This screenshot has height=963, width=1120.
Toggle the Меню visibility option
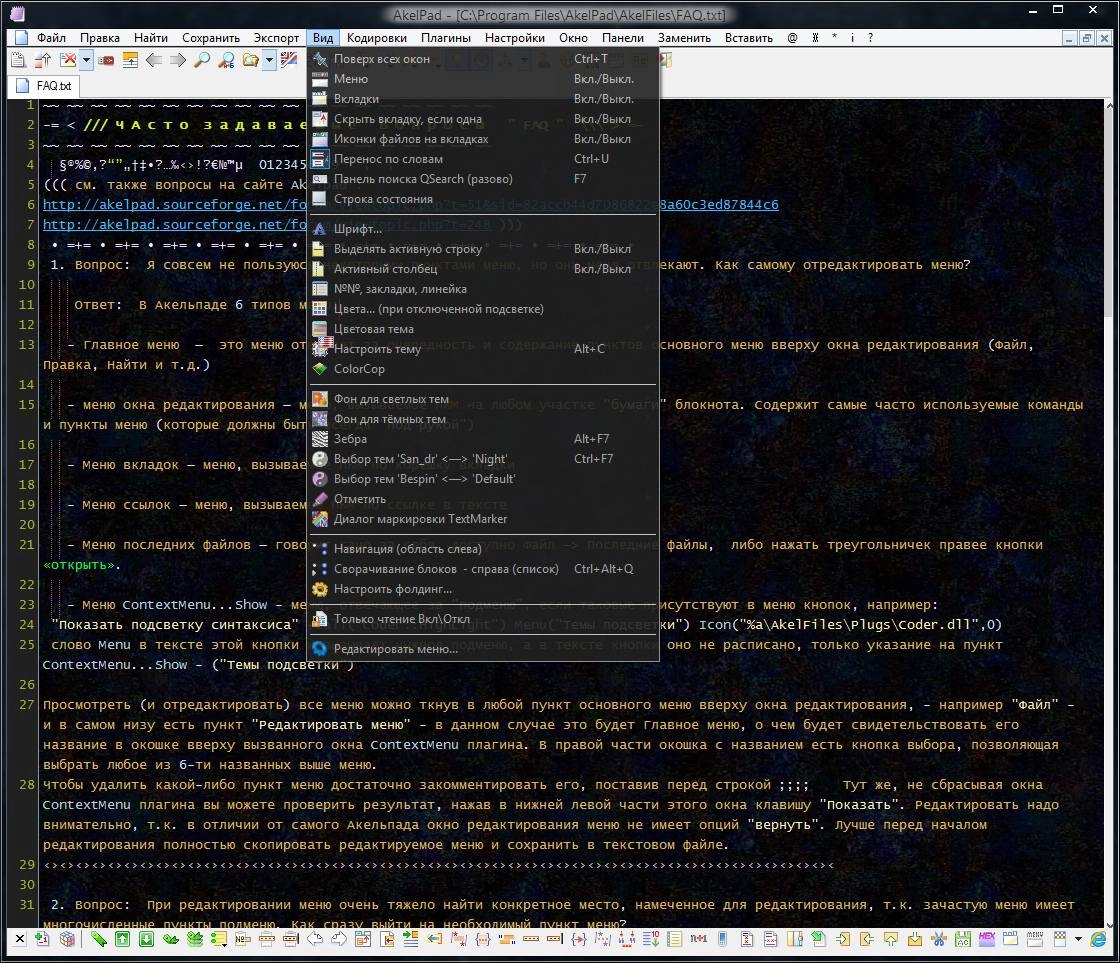pos(483,79)
